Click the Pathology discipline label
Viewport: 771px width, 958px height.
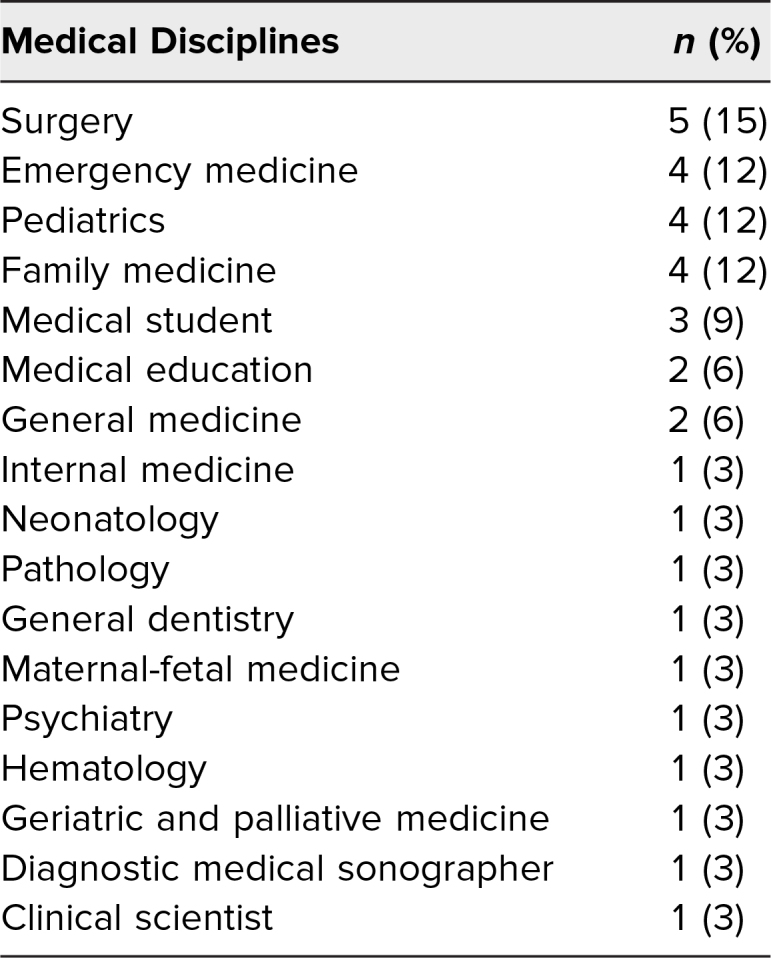[85, 571]
